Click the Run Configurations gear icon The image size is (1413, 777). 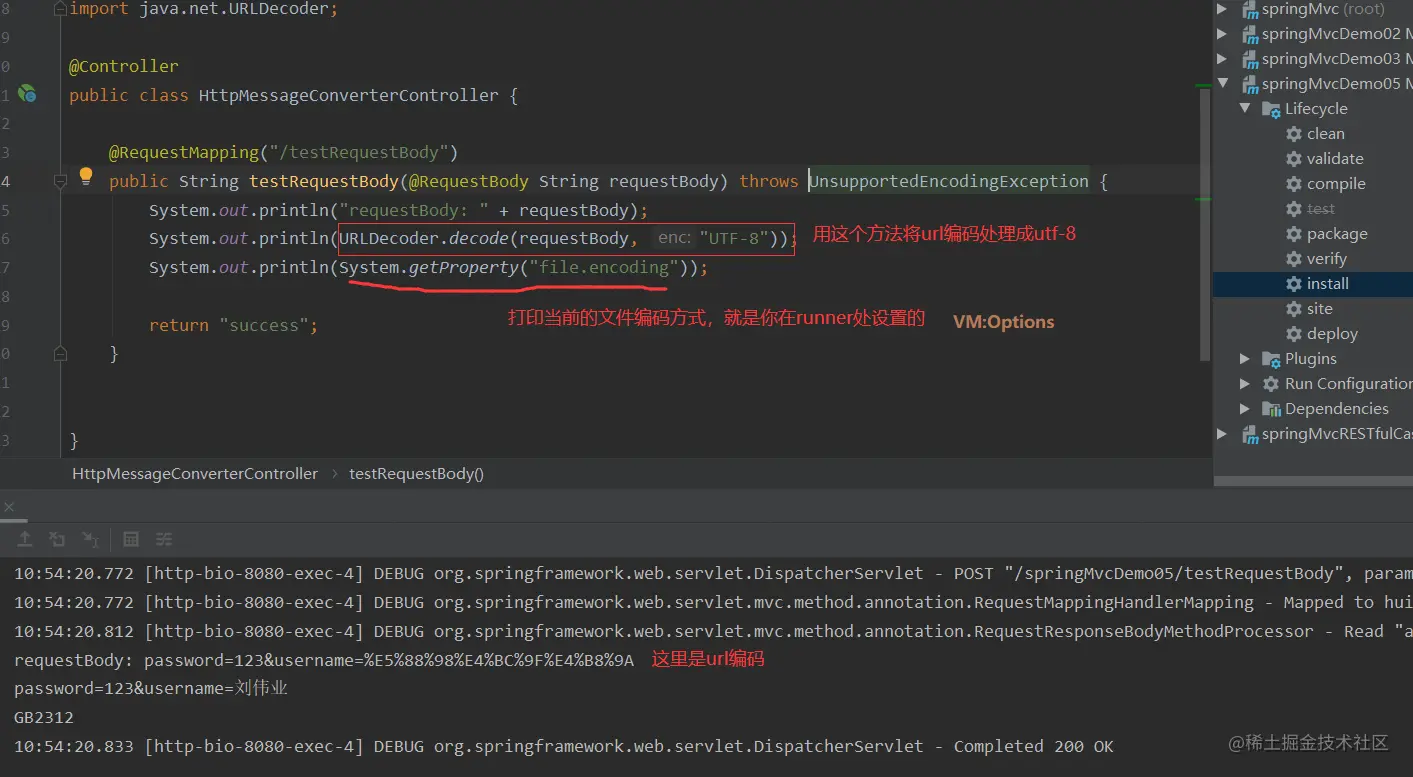pos(1271,384)
